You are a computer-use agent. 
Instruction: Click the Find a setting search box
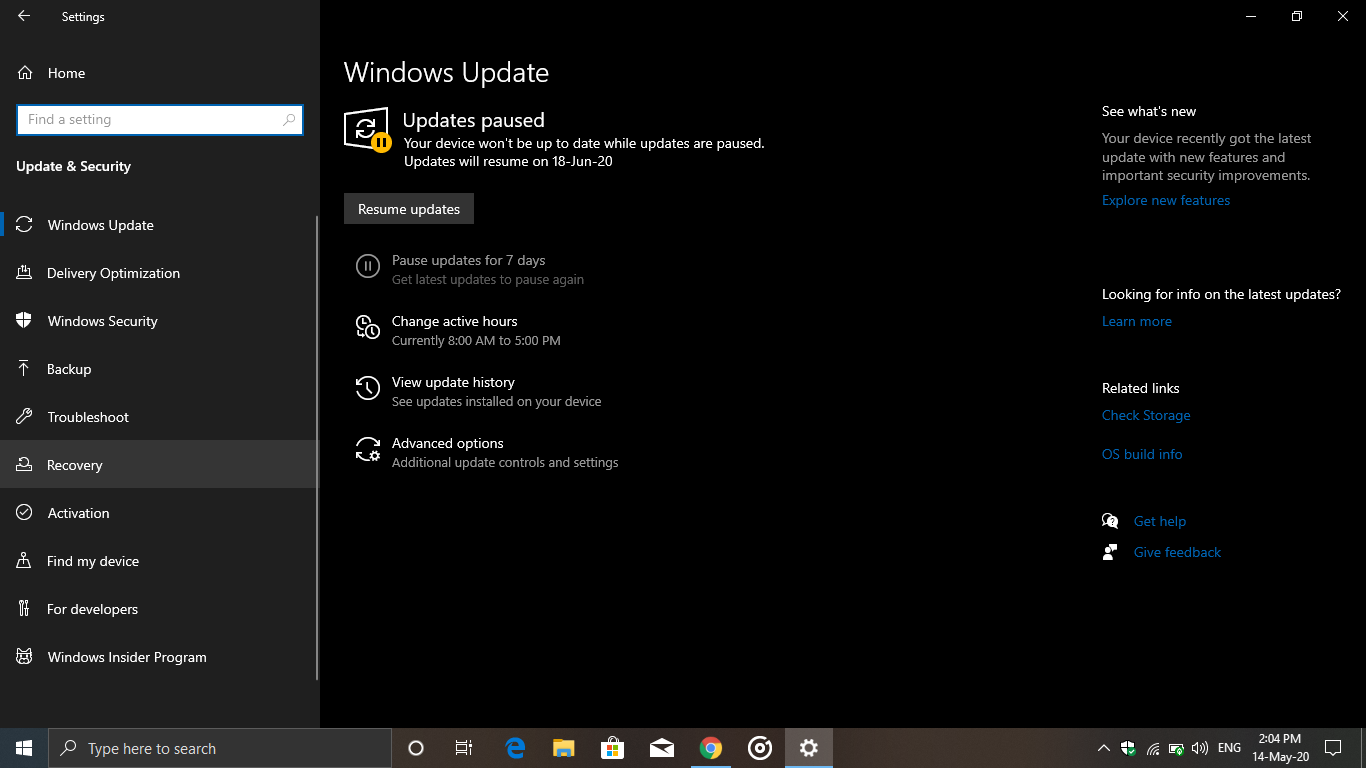pyautogui.click(x=160, y=120)
